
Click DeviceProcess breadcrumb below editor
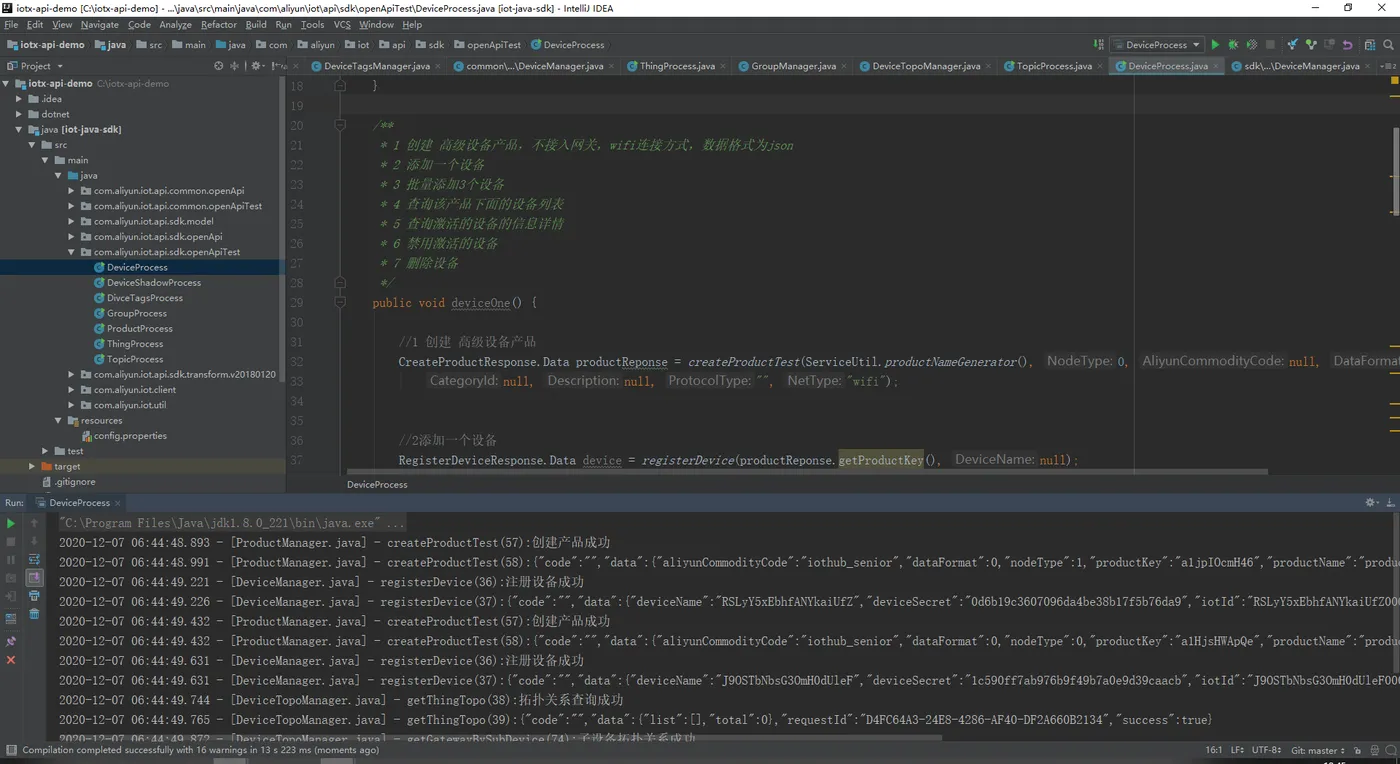tap(377, 485)
